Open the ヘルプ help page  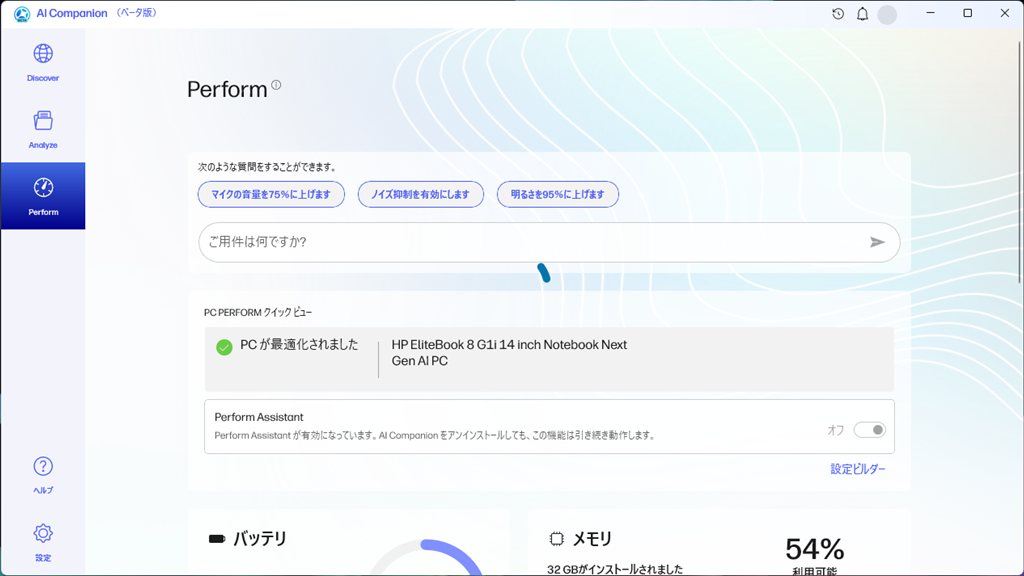pyautogui.click(x=43, y=475)
